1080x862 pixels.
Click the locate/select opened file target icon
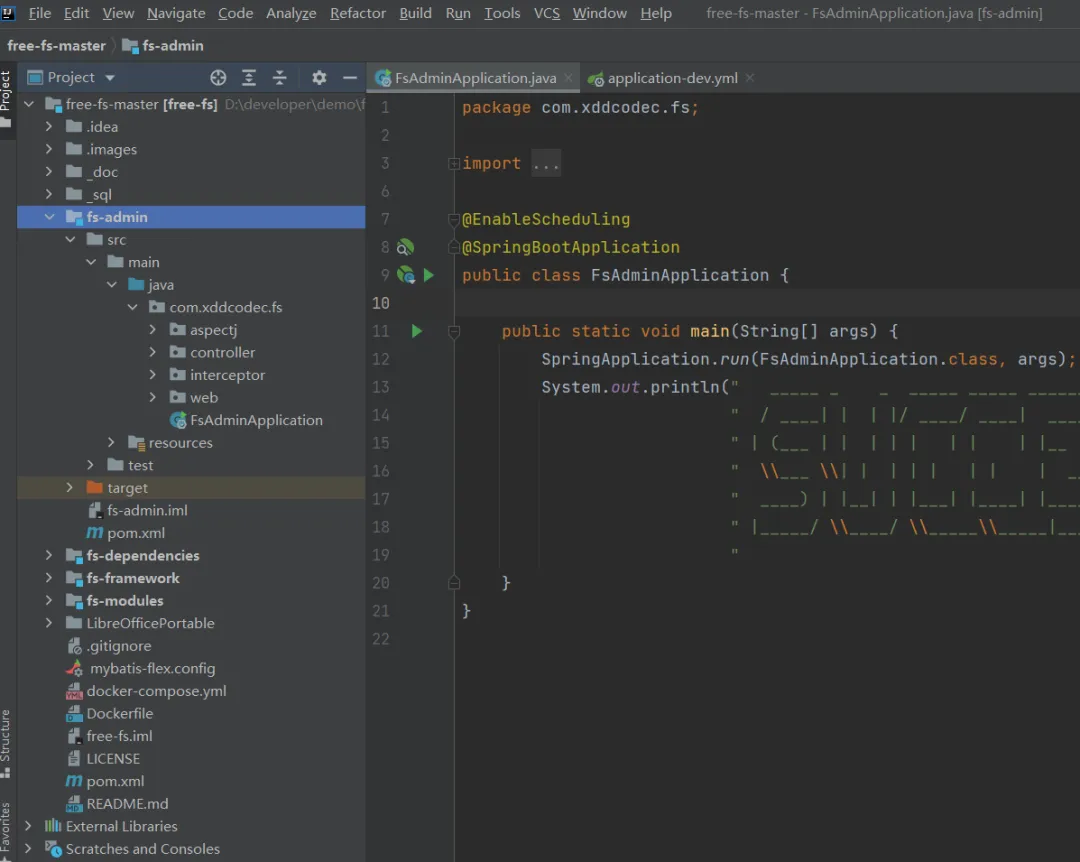coord(218,78)
